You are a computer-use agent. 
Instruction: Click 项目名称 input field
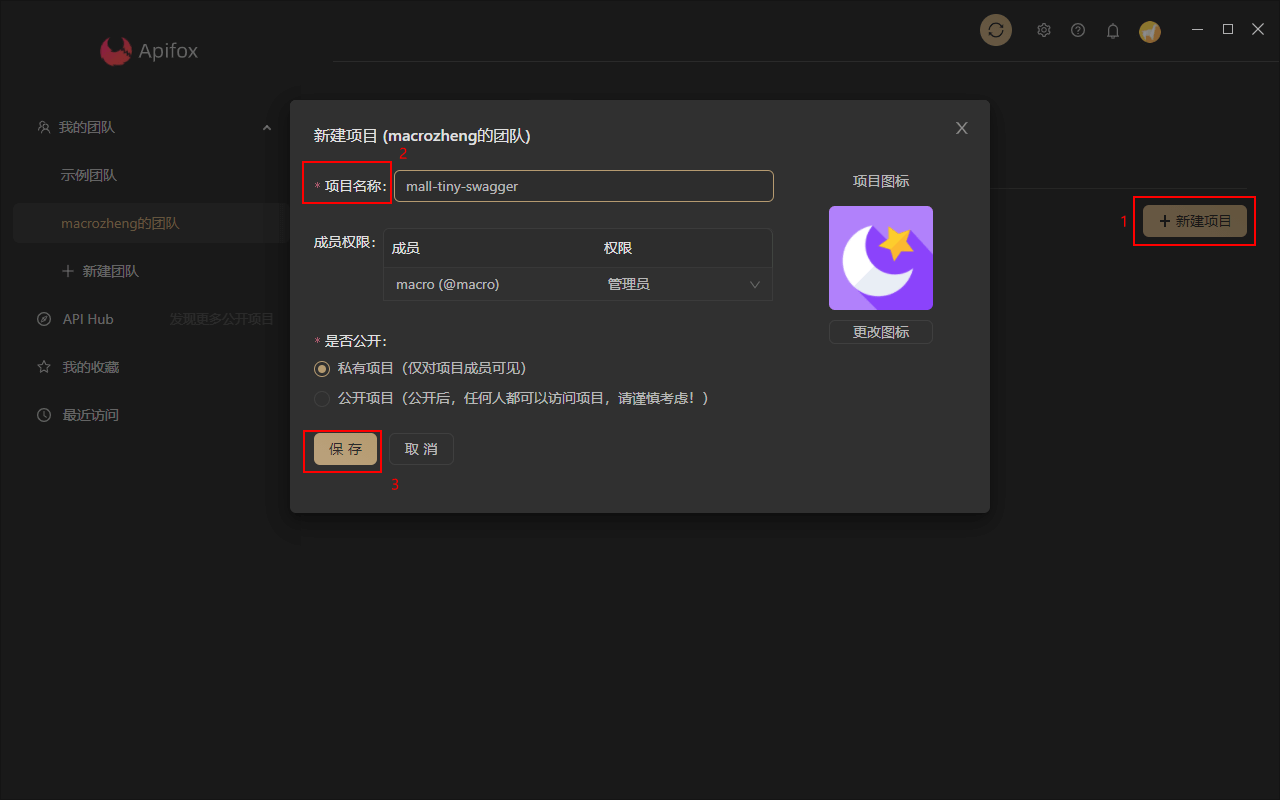tap(584, 186)
